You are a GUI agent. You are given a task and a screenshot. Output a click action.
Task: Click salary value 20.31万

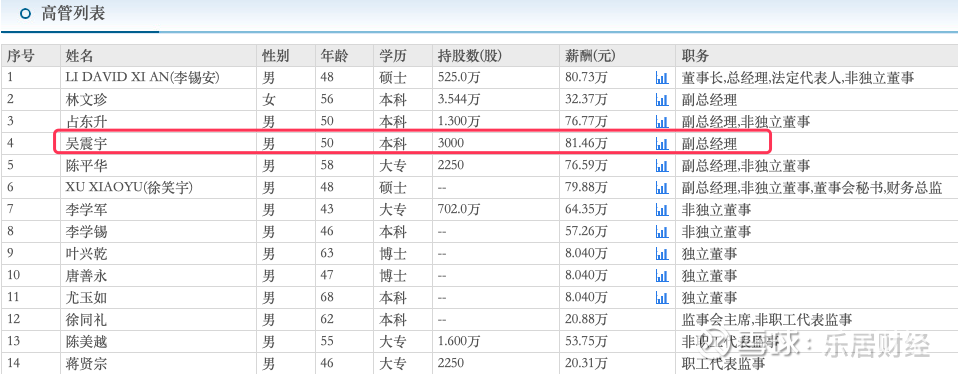tap(587, 364)
